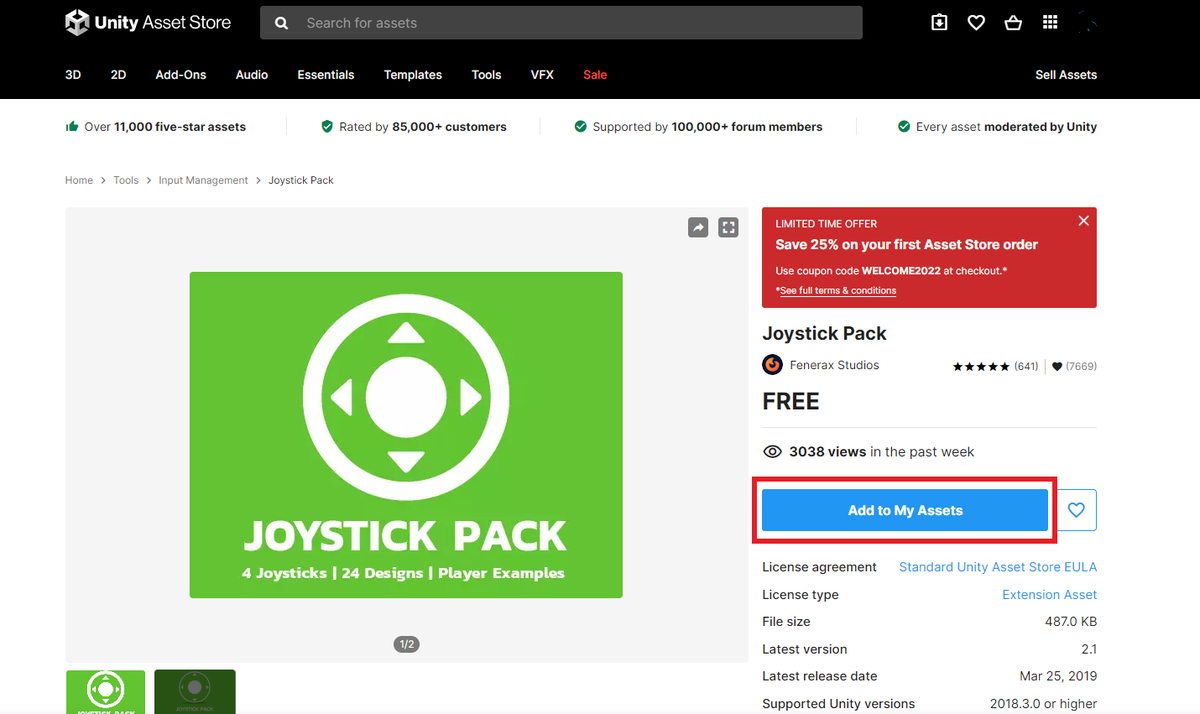Viewport: 1200px width, 714px height.
Task: Click the Unity Asset Store logo
Action: click(148, 21)
